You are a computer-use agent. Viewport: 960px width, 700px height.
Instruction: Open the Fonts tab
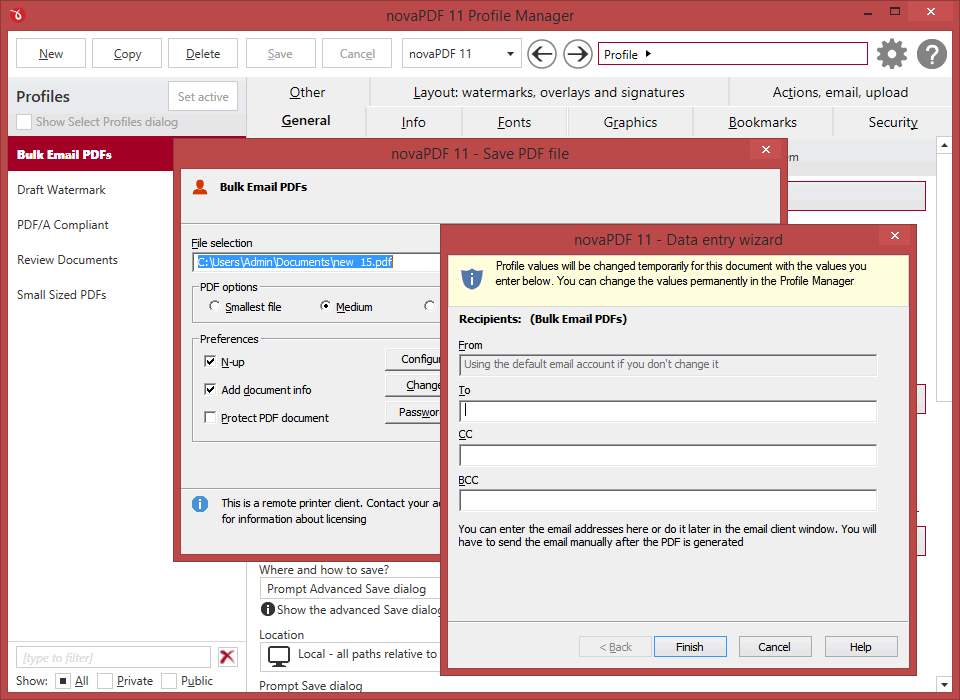(514, 122)
